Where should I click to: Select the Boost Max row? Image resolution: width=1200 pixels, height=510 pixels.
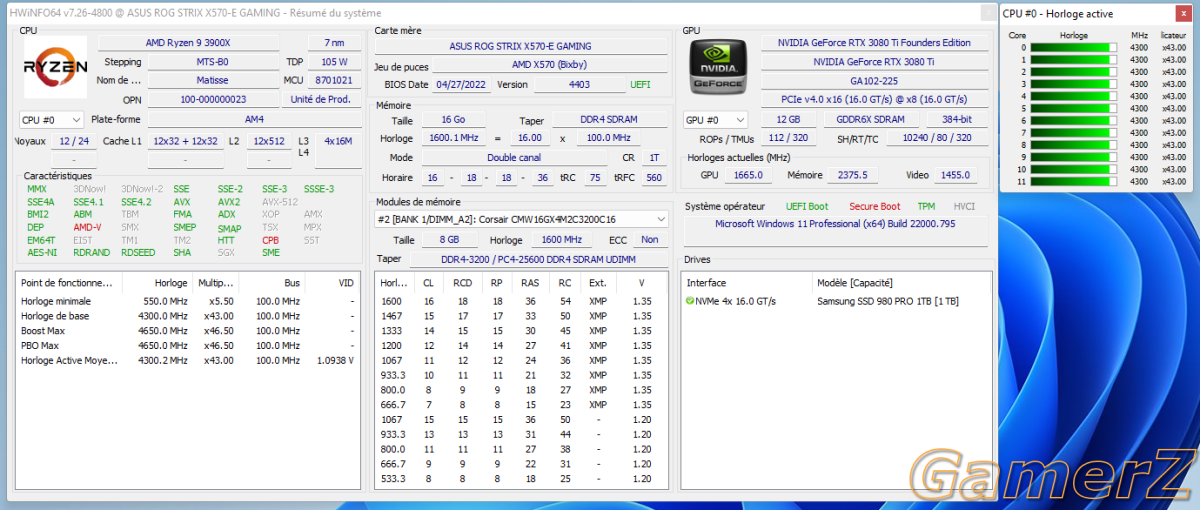(x=188, y=331)
